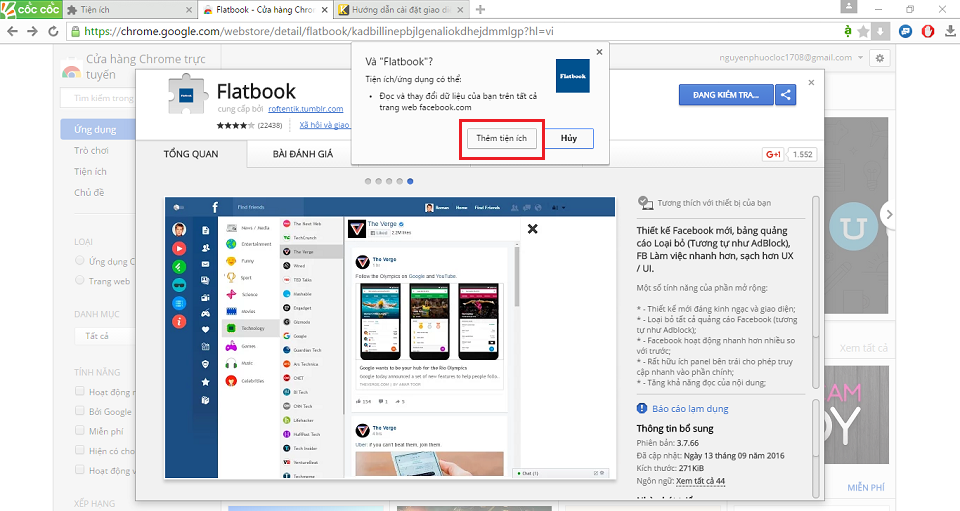960x511 pixels.
Task: Click the Xem tất cả link on the right
Action: click(x=863, y=348)
